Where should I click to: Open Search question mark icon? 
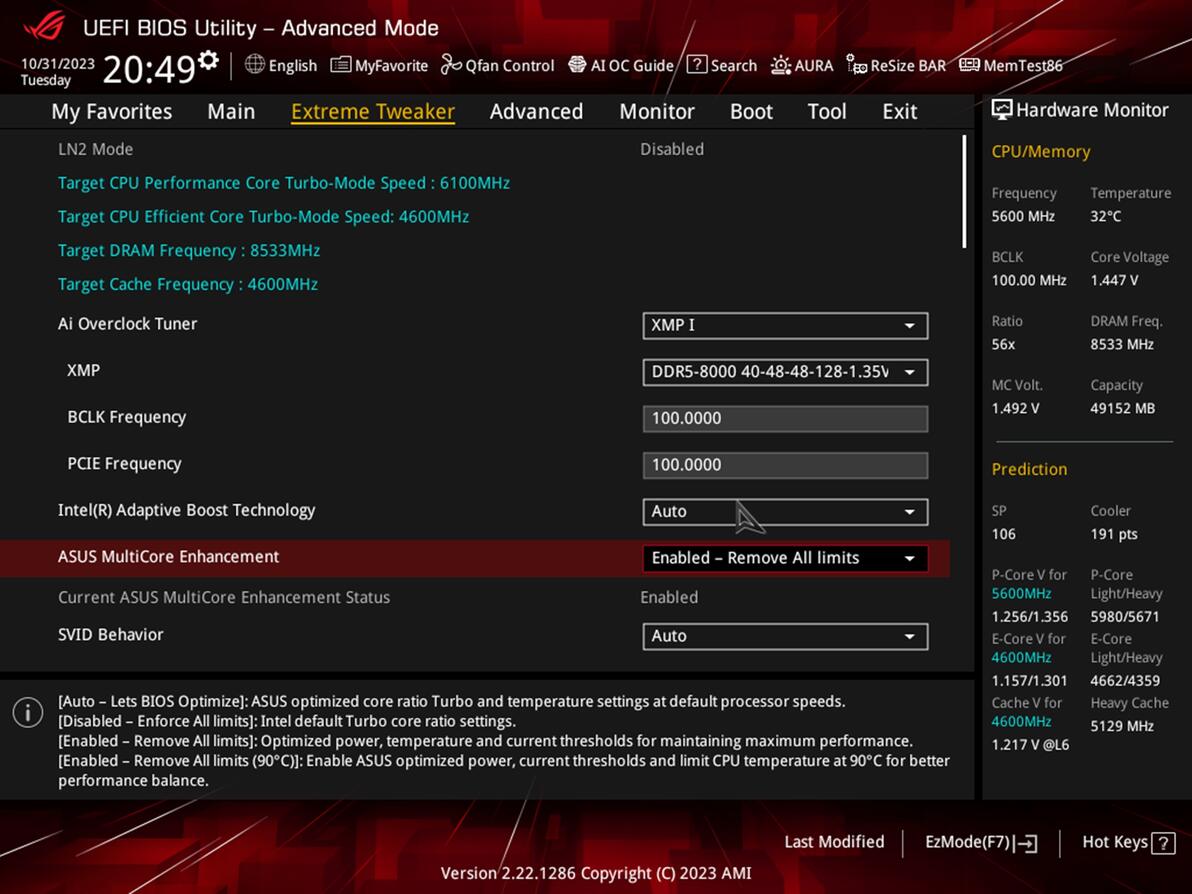696,65
